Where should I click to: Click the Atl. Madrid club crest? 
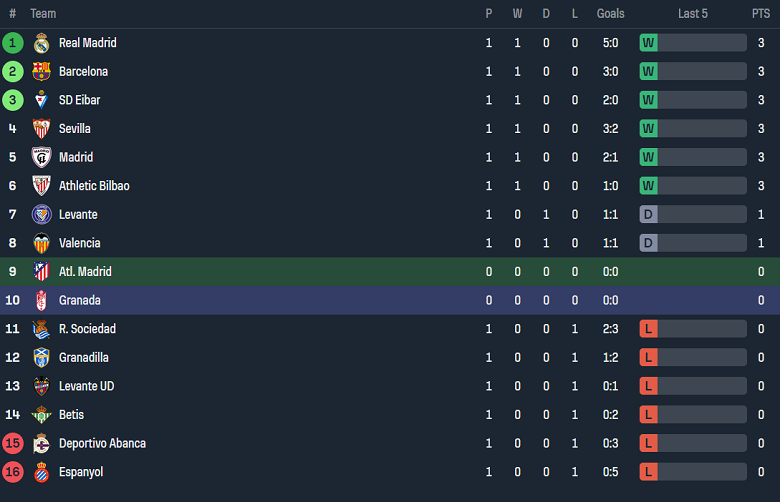pyautogui.click(x=41, y=272)
